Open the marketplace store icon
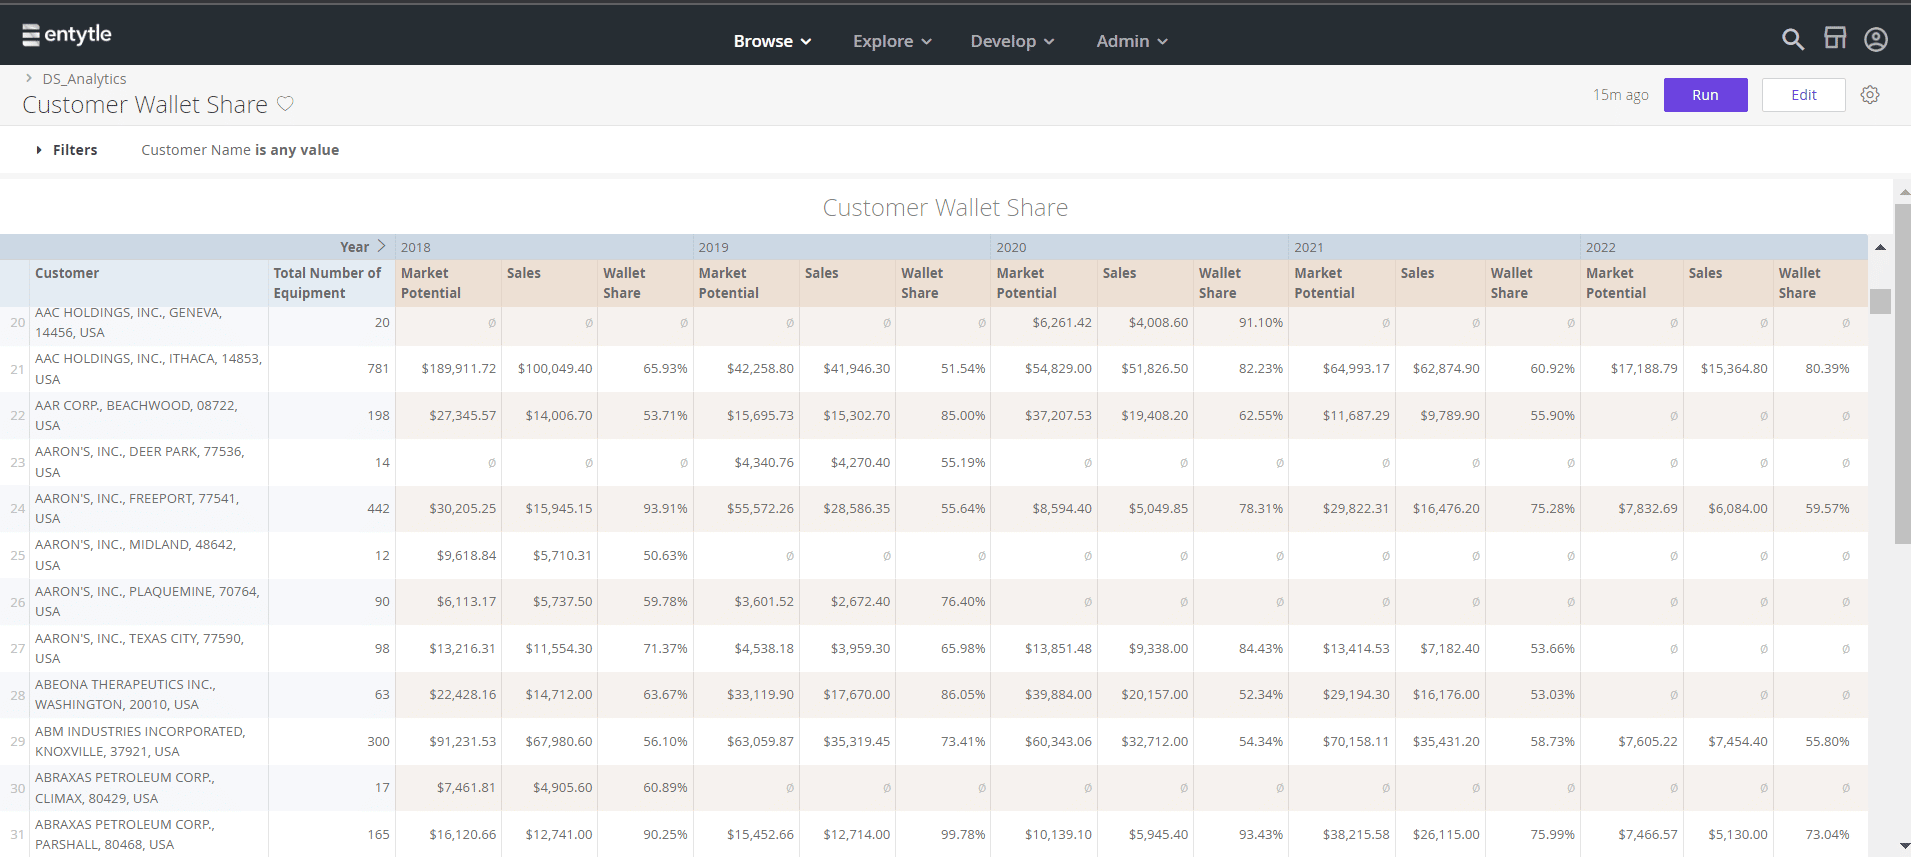This screenshot has height=857, width=1911. tap(1835, 39)
